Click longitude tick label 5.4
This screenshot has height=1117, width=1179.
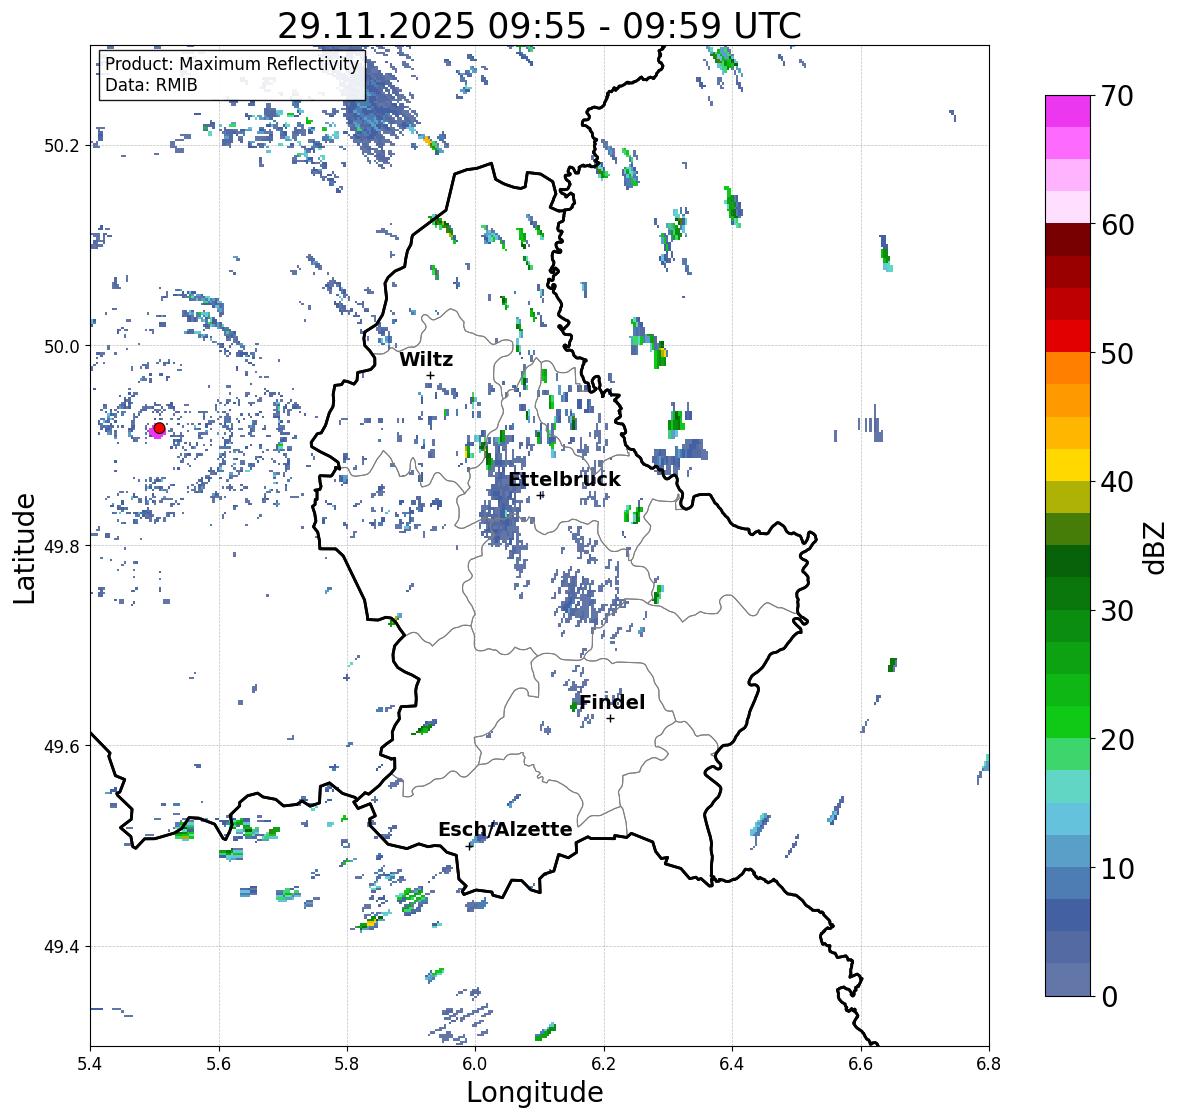[x=90, y=1064]
